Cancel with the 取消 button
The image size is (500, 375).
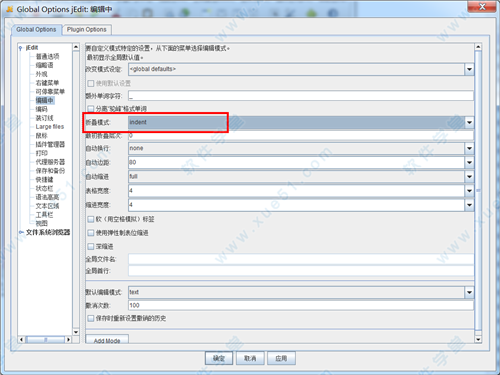pos(250,358)
